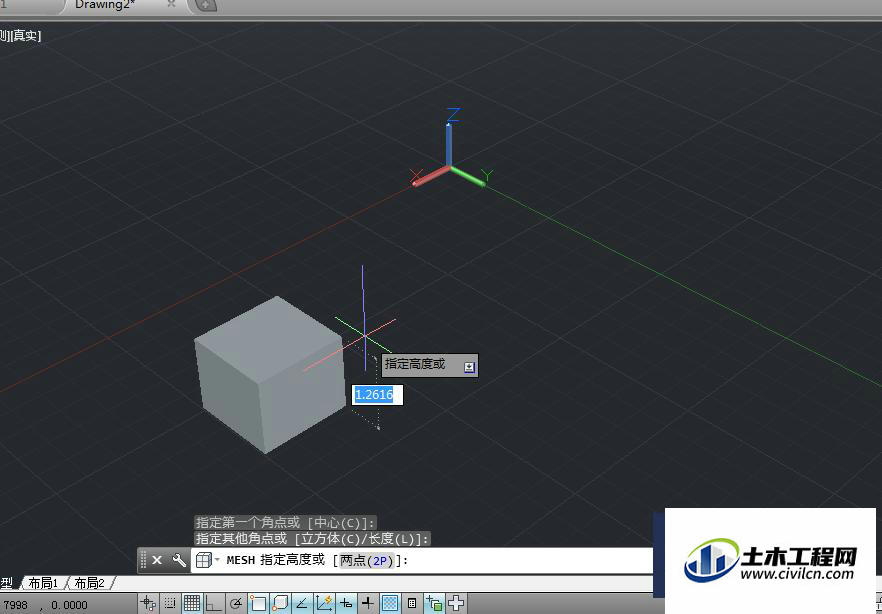The width and height of the screenshot is (882, 614).
Task: Click the Dynamic Input status icon
Action: (346, 603)
